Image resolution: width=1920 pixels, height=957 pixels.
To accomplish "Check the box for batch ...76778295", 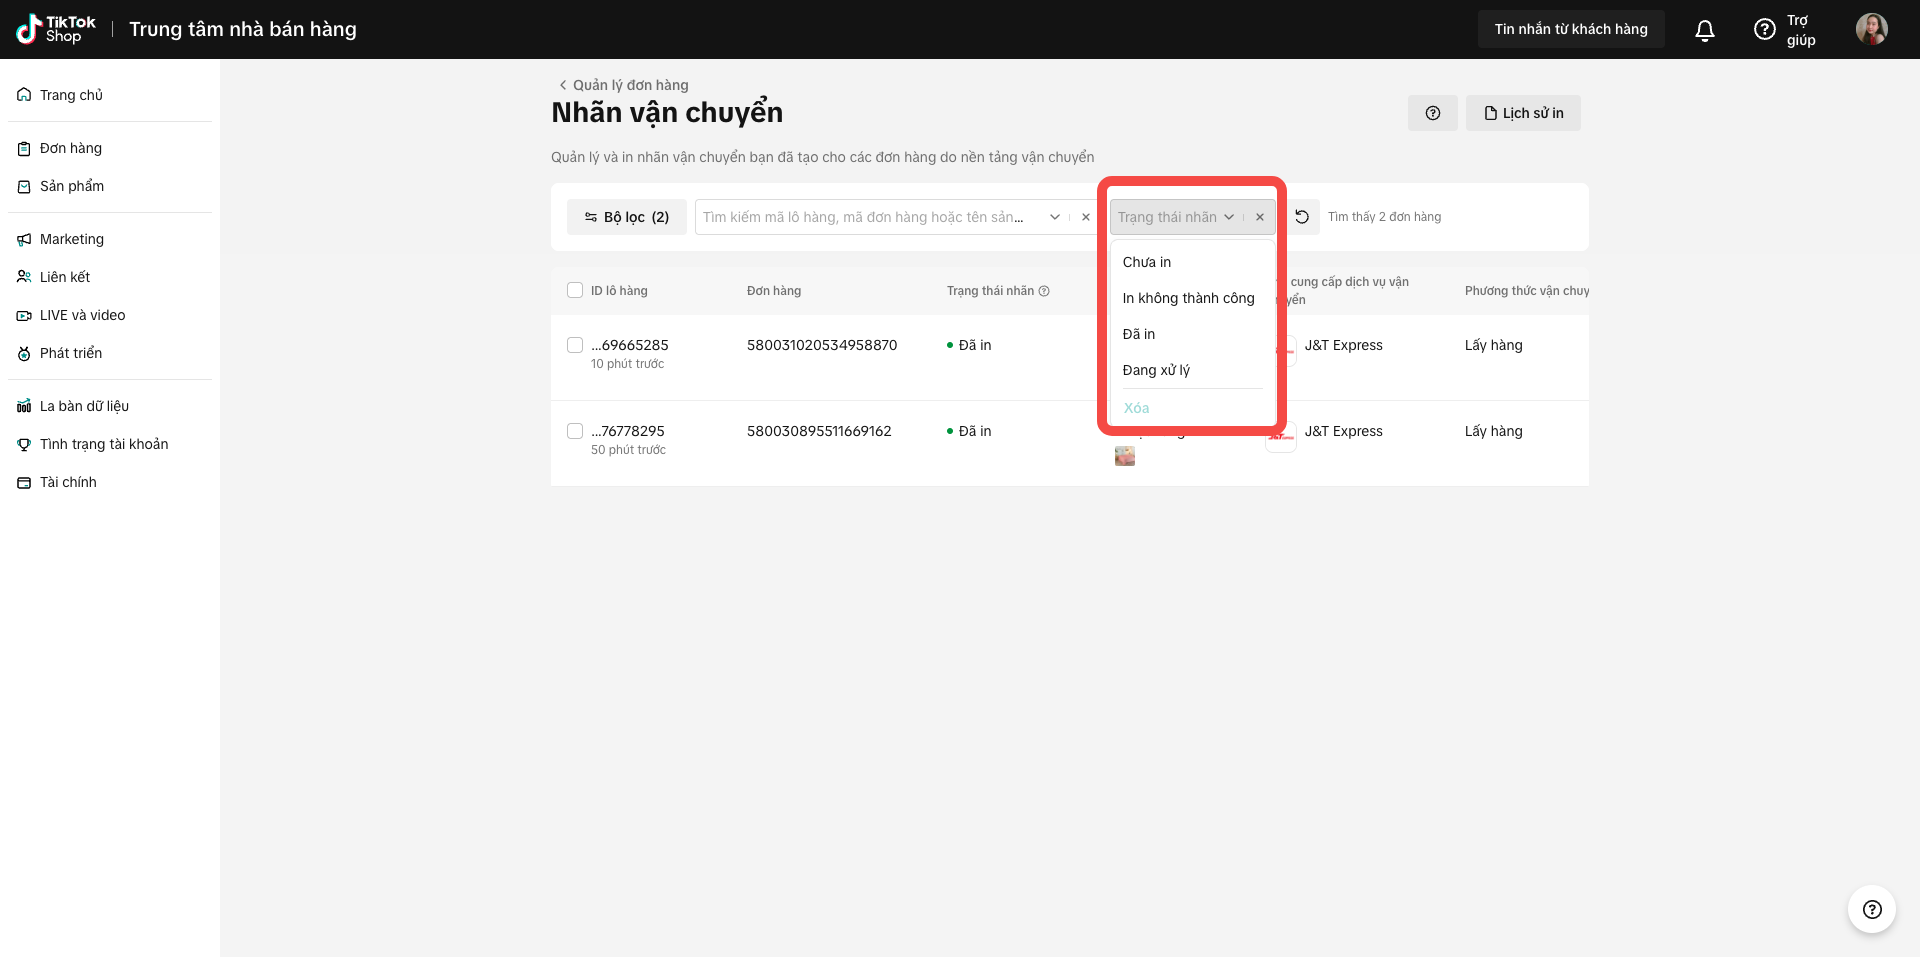I will [x=575, y=431].
